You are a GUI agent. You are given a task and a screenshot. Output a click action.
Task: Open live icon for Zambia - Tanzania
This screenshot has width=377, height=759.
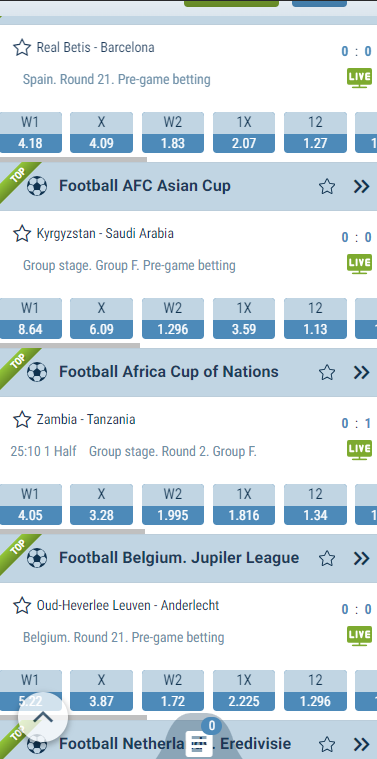tap(360, 450)
